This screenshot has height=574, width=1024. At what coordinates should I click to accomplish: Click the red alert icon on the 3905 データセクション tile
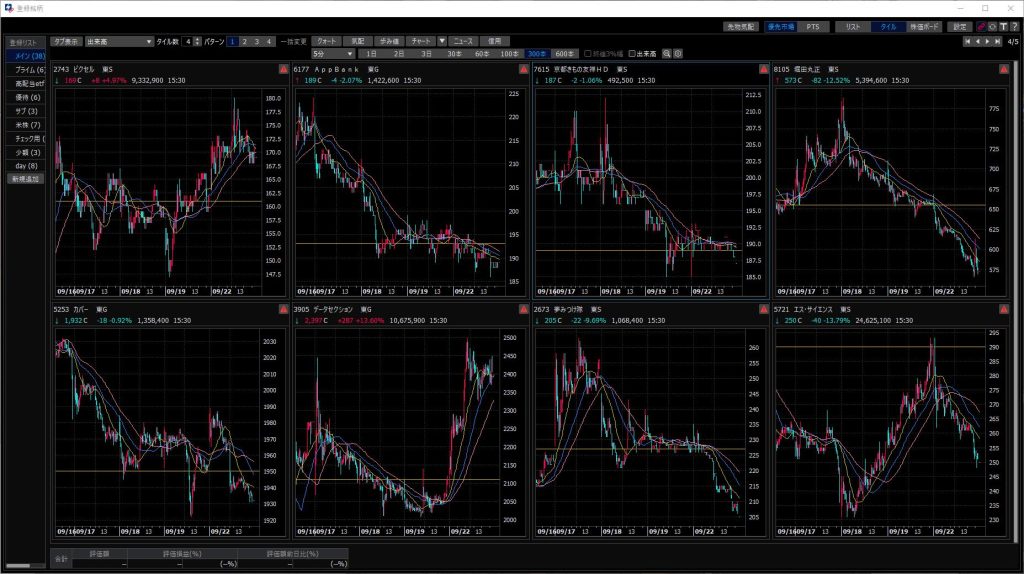[523, 310]
